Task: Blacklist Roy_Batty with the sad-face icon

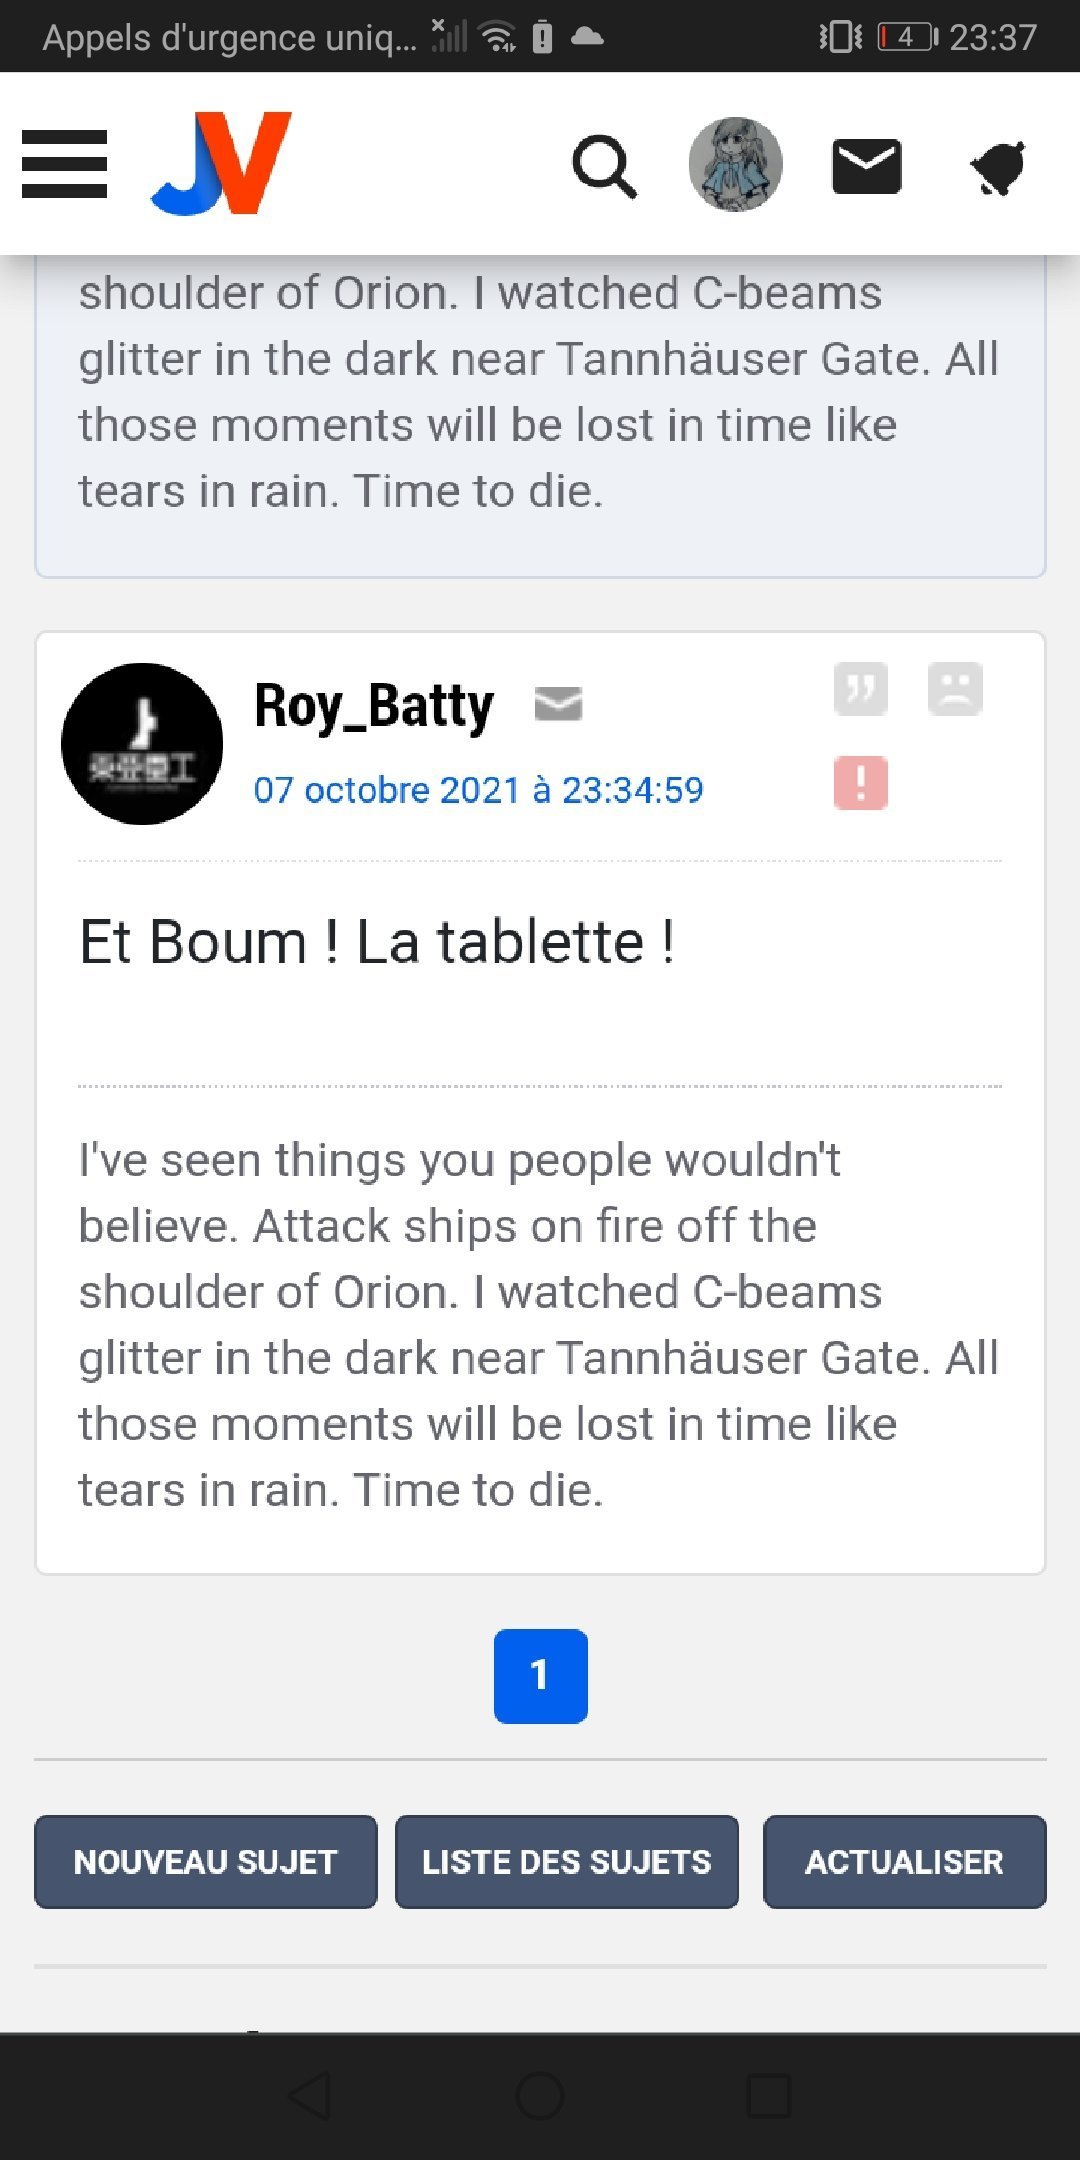Action: (x=955, y=689)
